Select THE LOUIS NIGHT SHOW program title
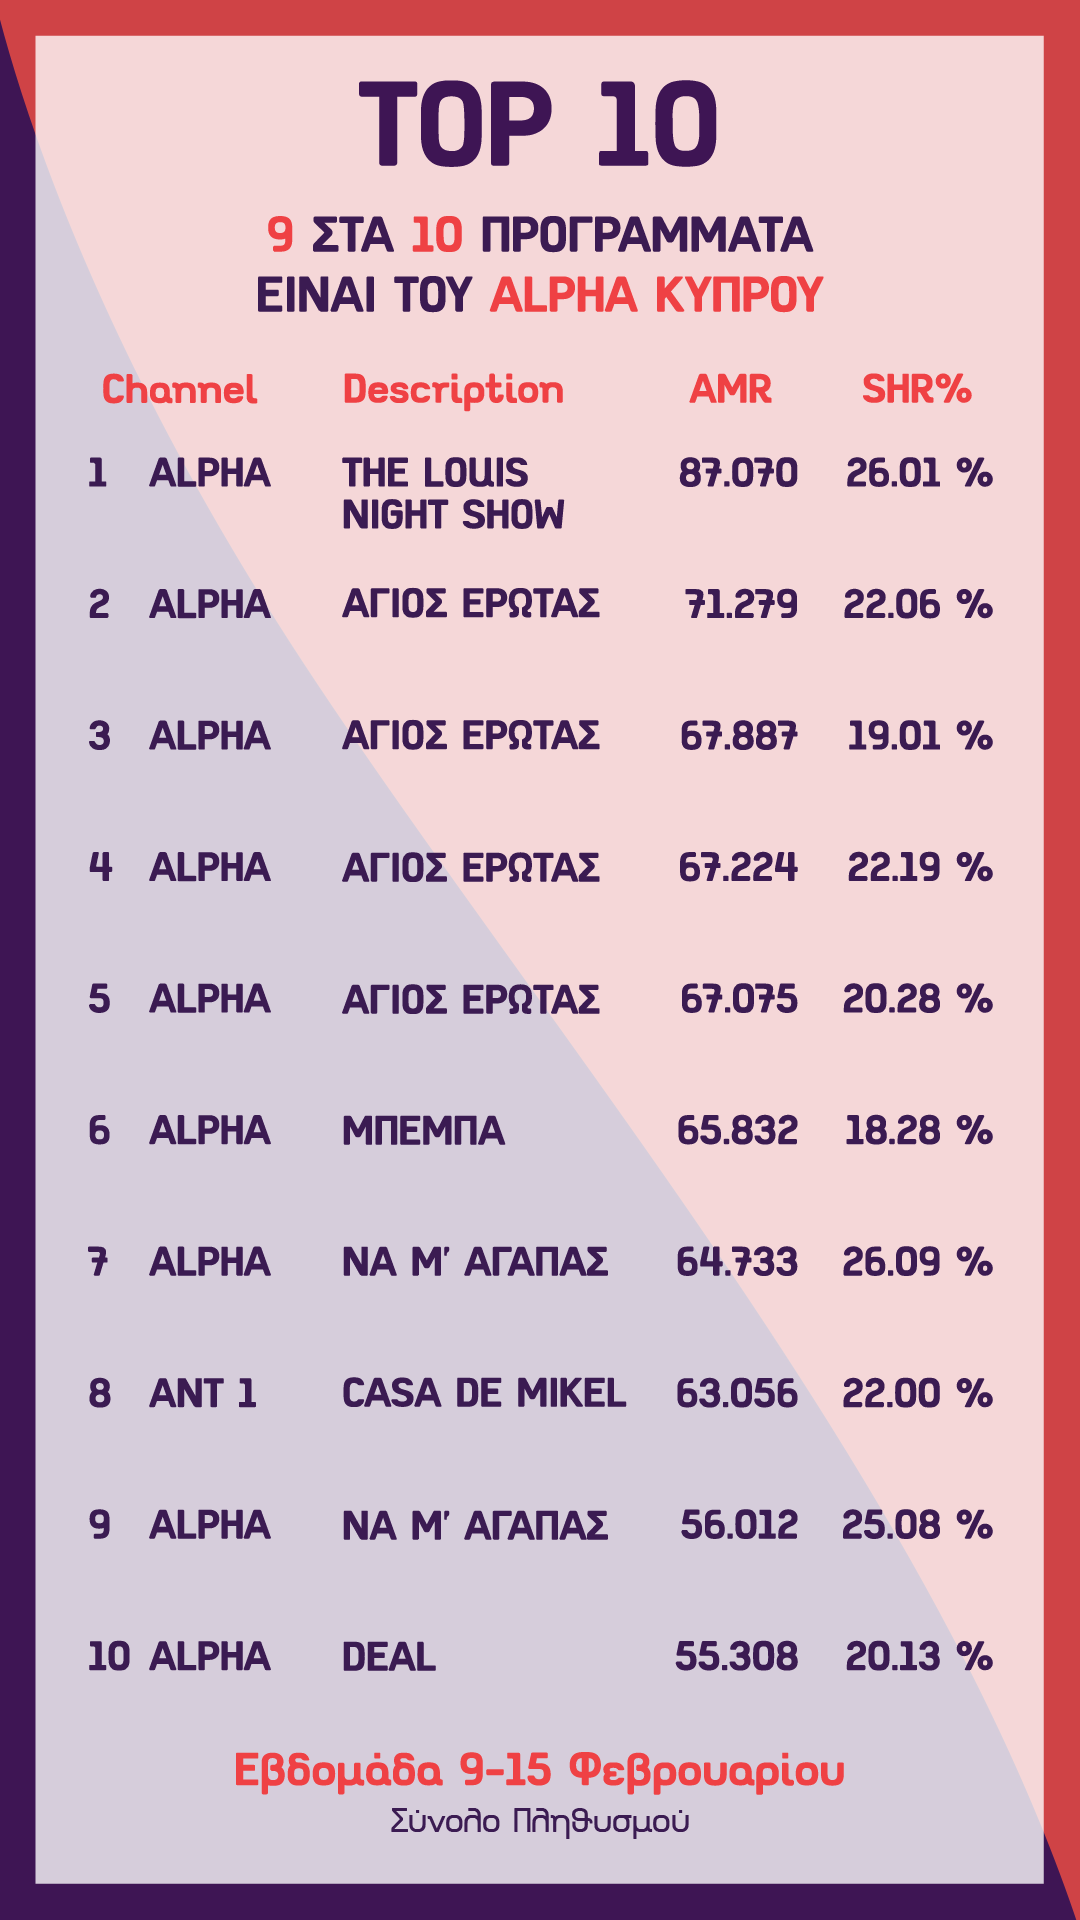Image resolution: width=1080 pixels, height=1920 pixels. (x=453, y=494)
